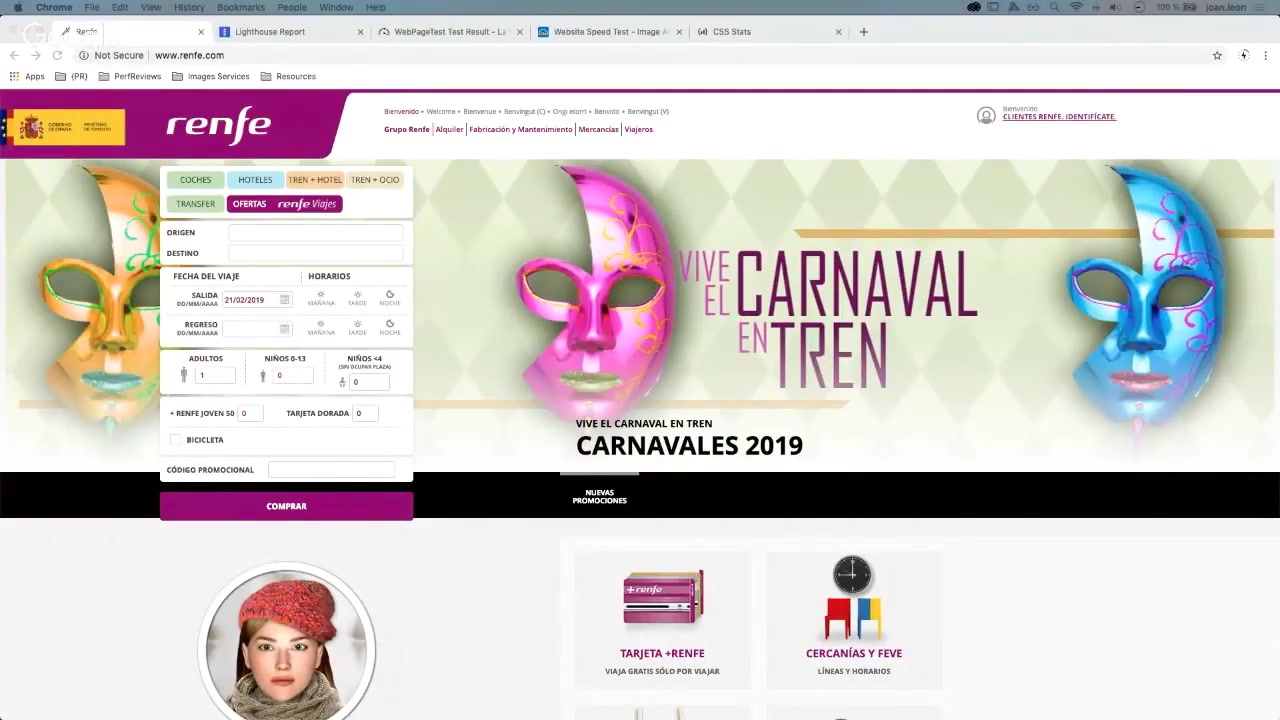Select Mañana for Regreso schedule
The height and width of the screenshot is (720, 1280).
click(321, 327)
